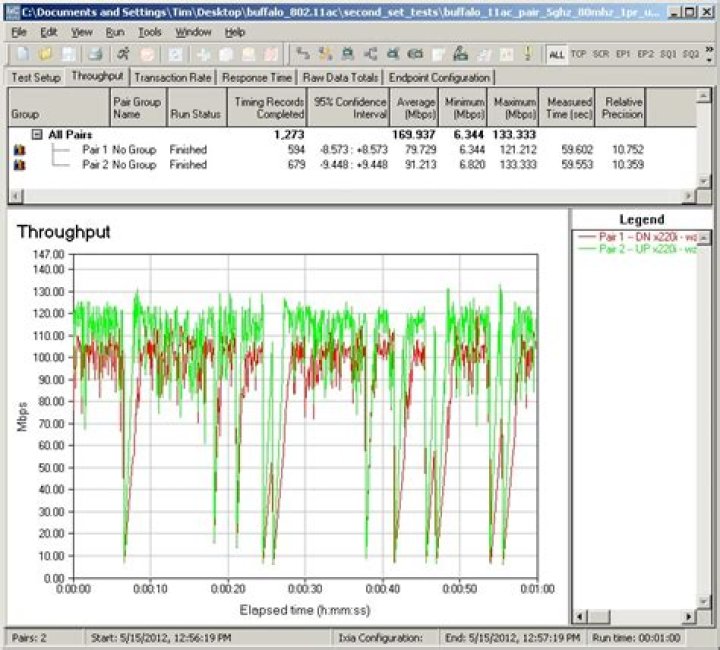
Task: Collapse the All Pairs group
Action: pyautogui.click(x=37, y=134)
